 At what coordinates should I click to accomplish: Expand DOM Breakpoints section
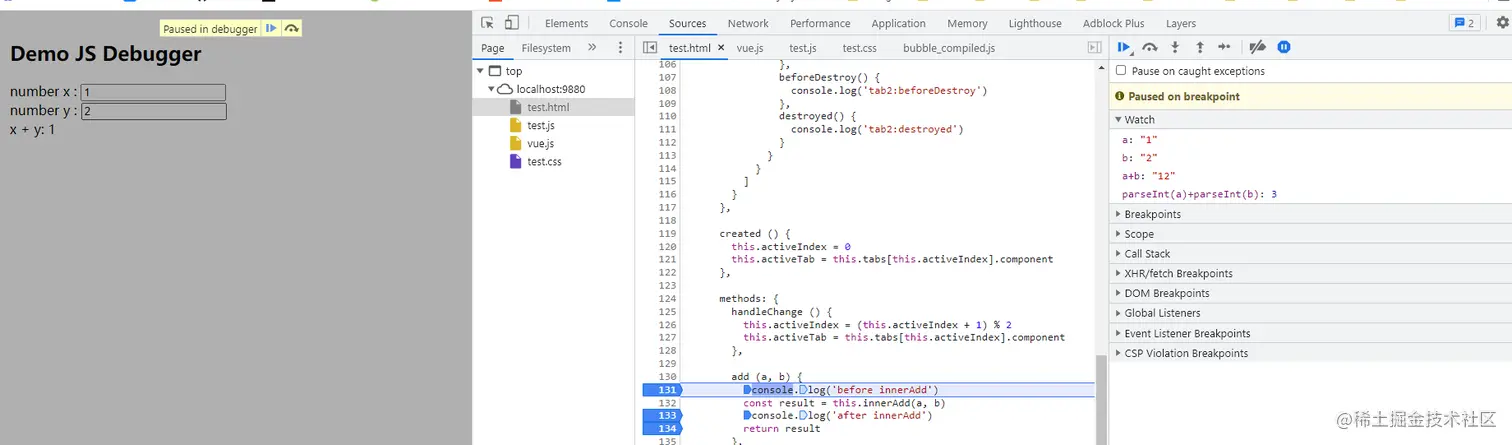point(1310,294)
